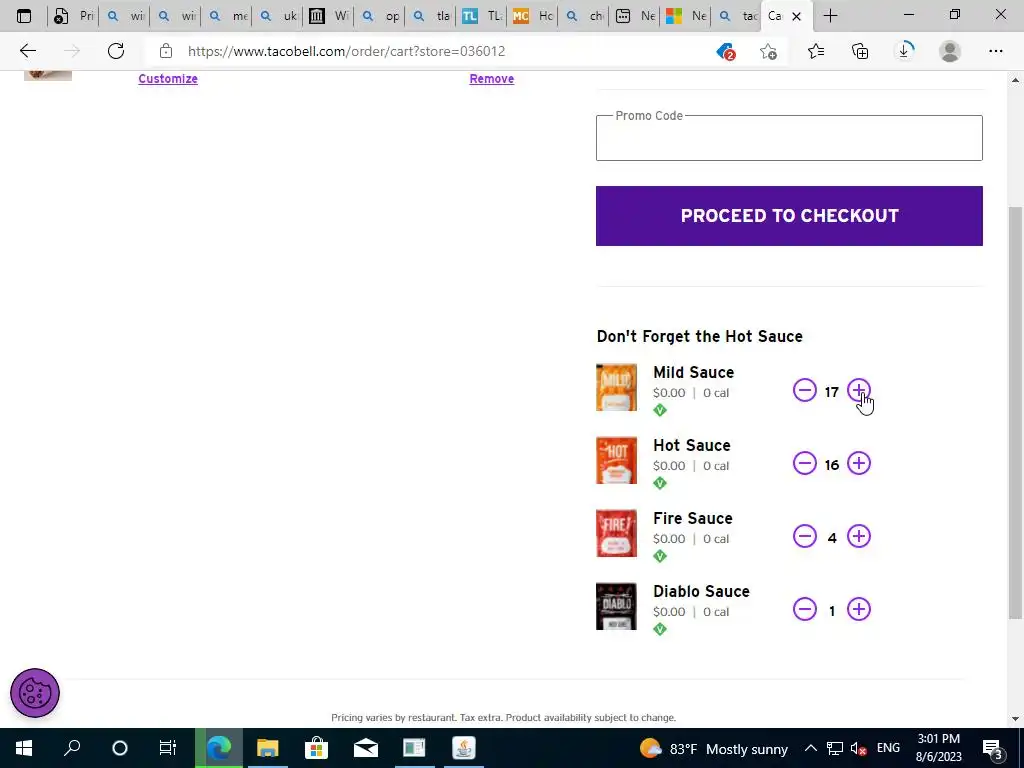Viewport: 1024px width, 768px height.
Task: Focus the Promo Code input field
Action: click(789, 138)
